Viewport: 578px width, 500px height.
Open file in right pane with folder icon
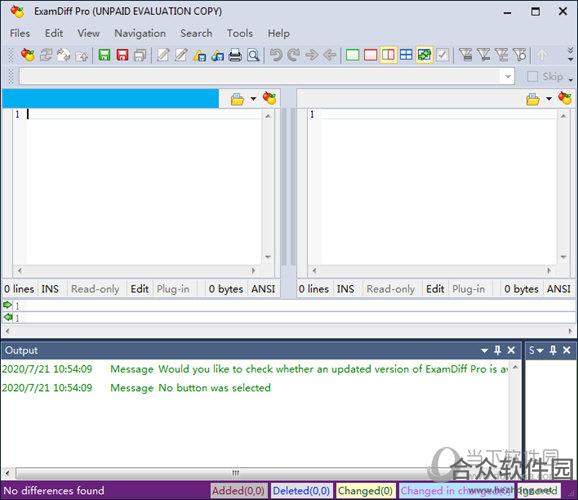tap(533, 99)
